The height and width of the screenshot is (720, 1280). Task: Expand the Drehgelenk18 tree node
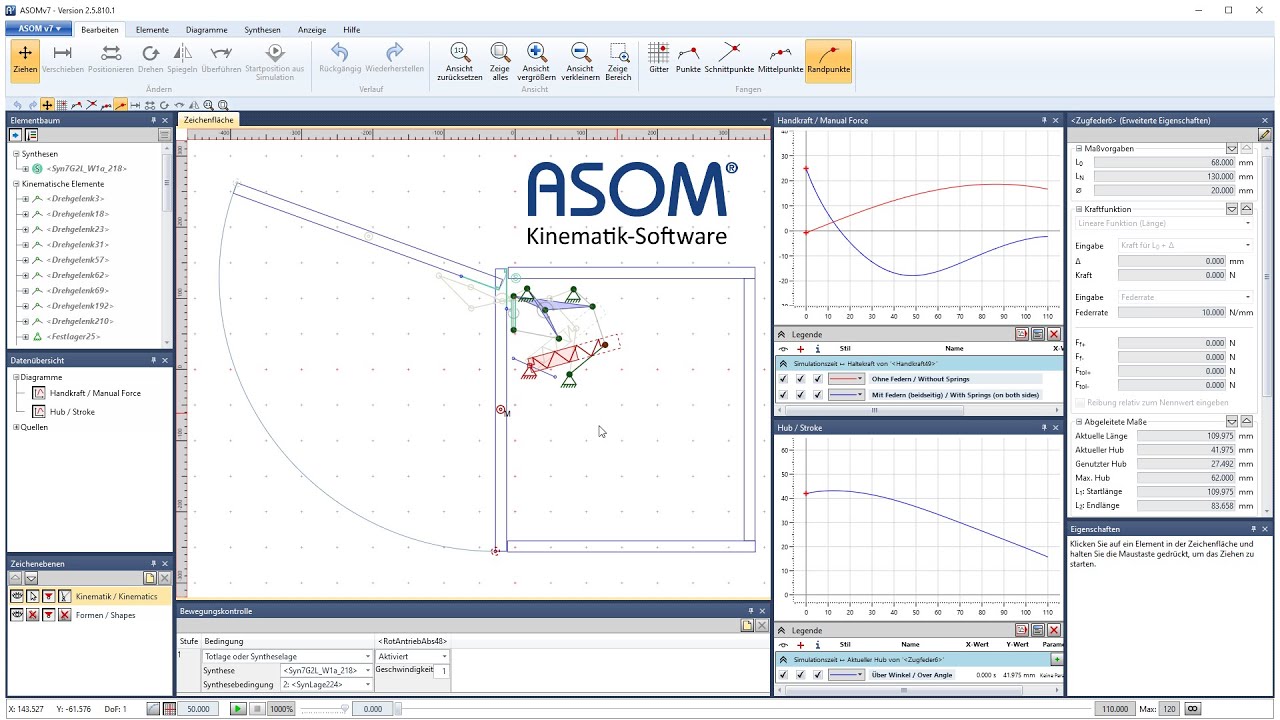25,214
